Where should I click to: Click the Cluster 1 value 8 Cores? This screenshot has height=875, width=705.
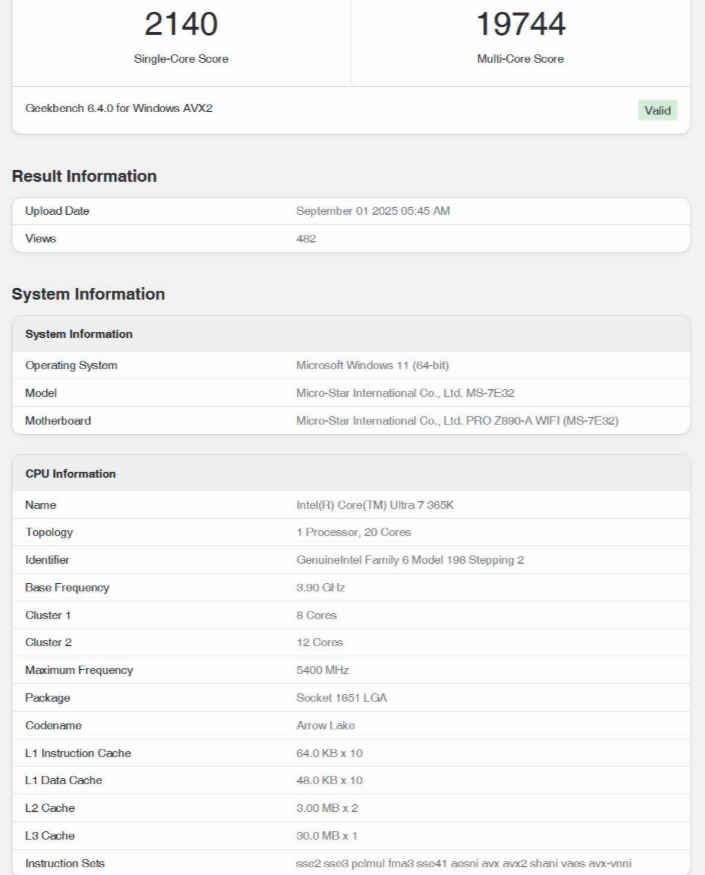tap(316, 616)
